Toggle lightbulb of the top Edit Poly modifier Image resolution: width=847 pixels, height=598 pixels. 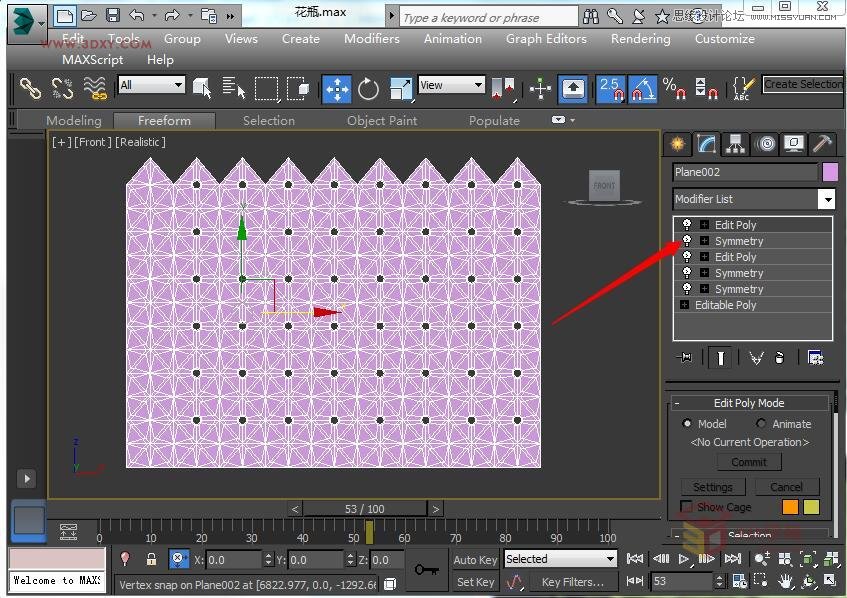point(687,225)
